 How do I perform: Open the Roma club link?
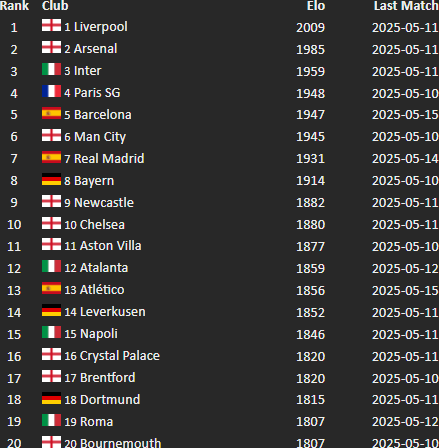pyautogui.click(x=96, y=422)
